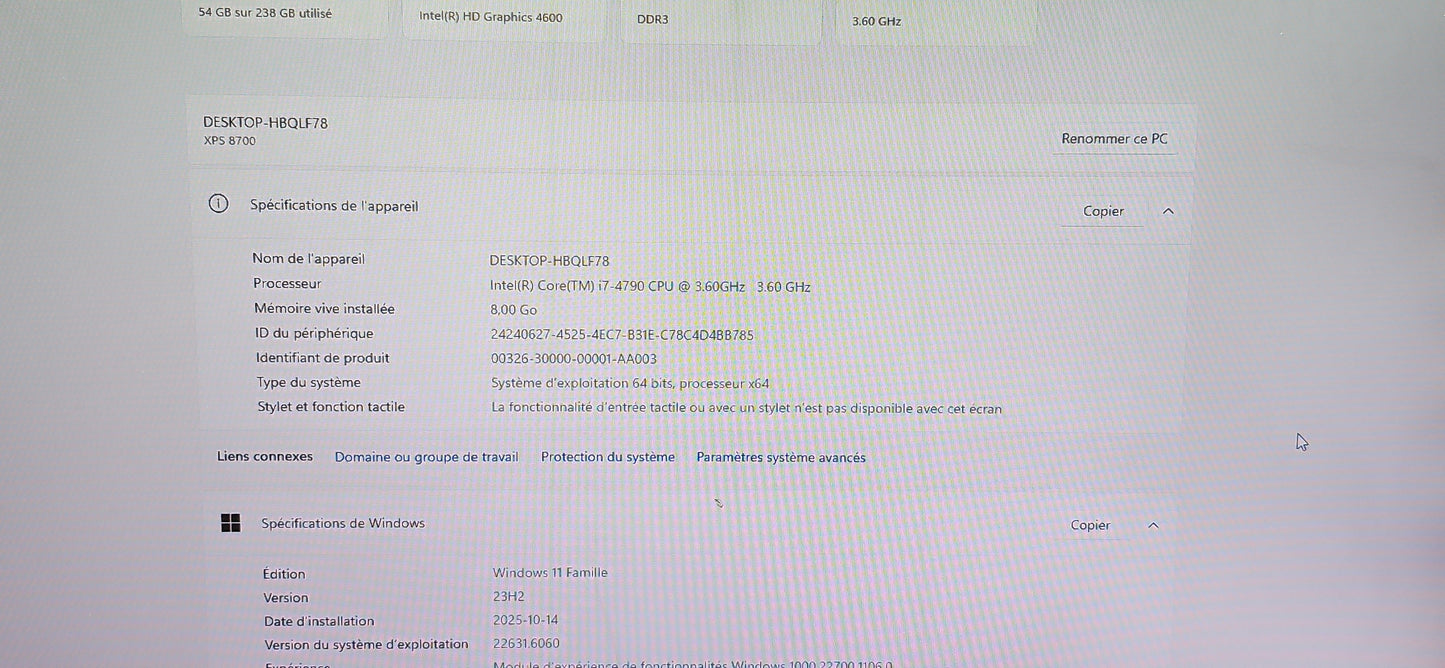Copy Windows specs with the lower Copier button
Image resolution: width=1445 pixels, height=668 pixels.
pyautogui.click(x=1090, y=525)
